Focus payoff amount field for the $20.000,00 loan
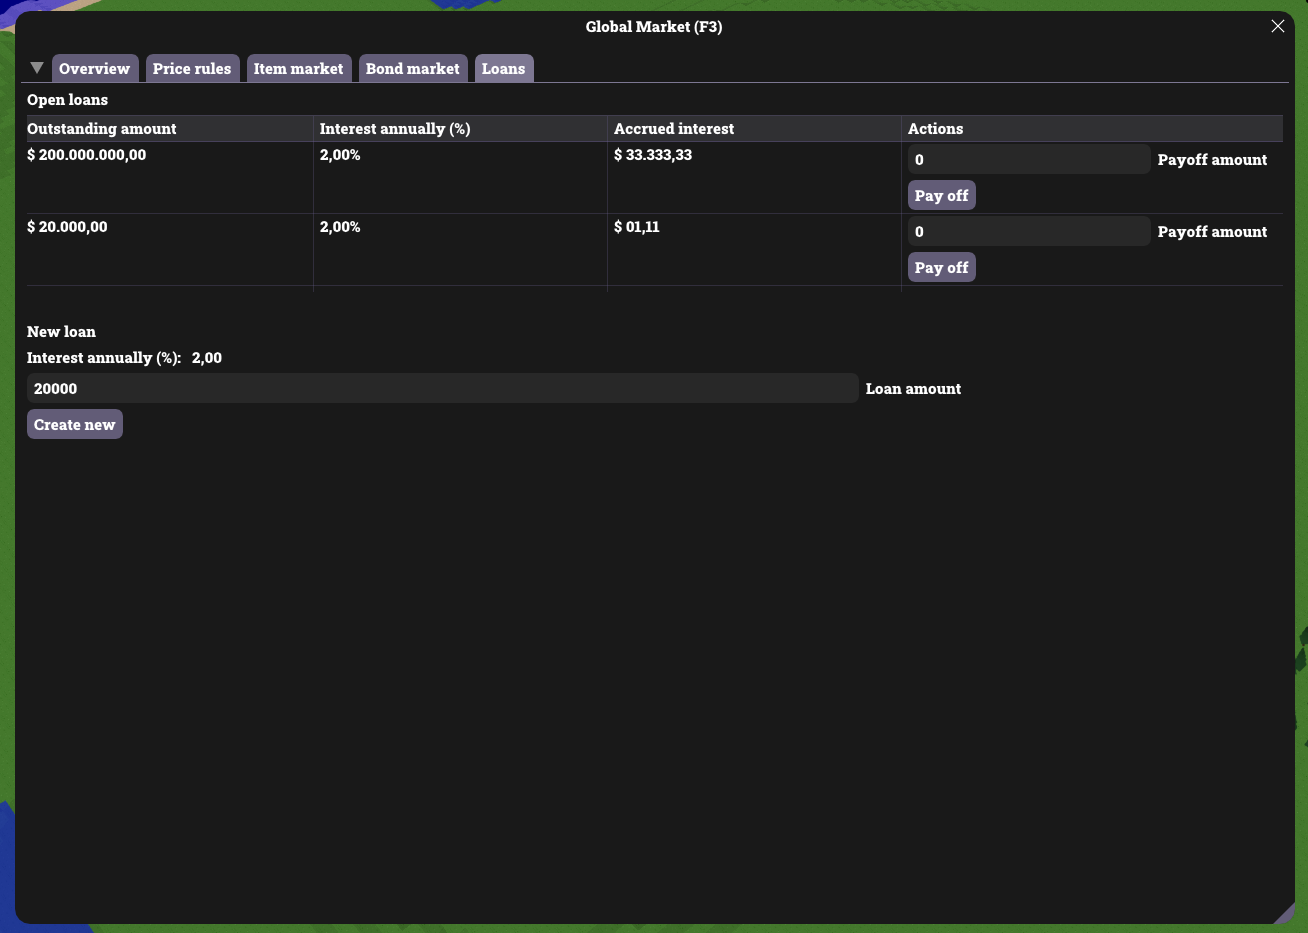This screenshot has width=1308, height=933. [1028, 232]
